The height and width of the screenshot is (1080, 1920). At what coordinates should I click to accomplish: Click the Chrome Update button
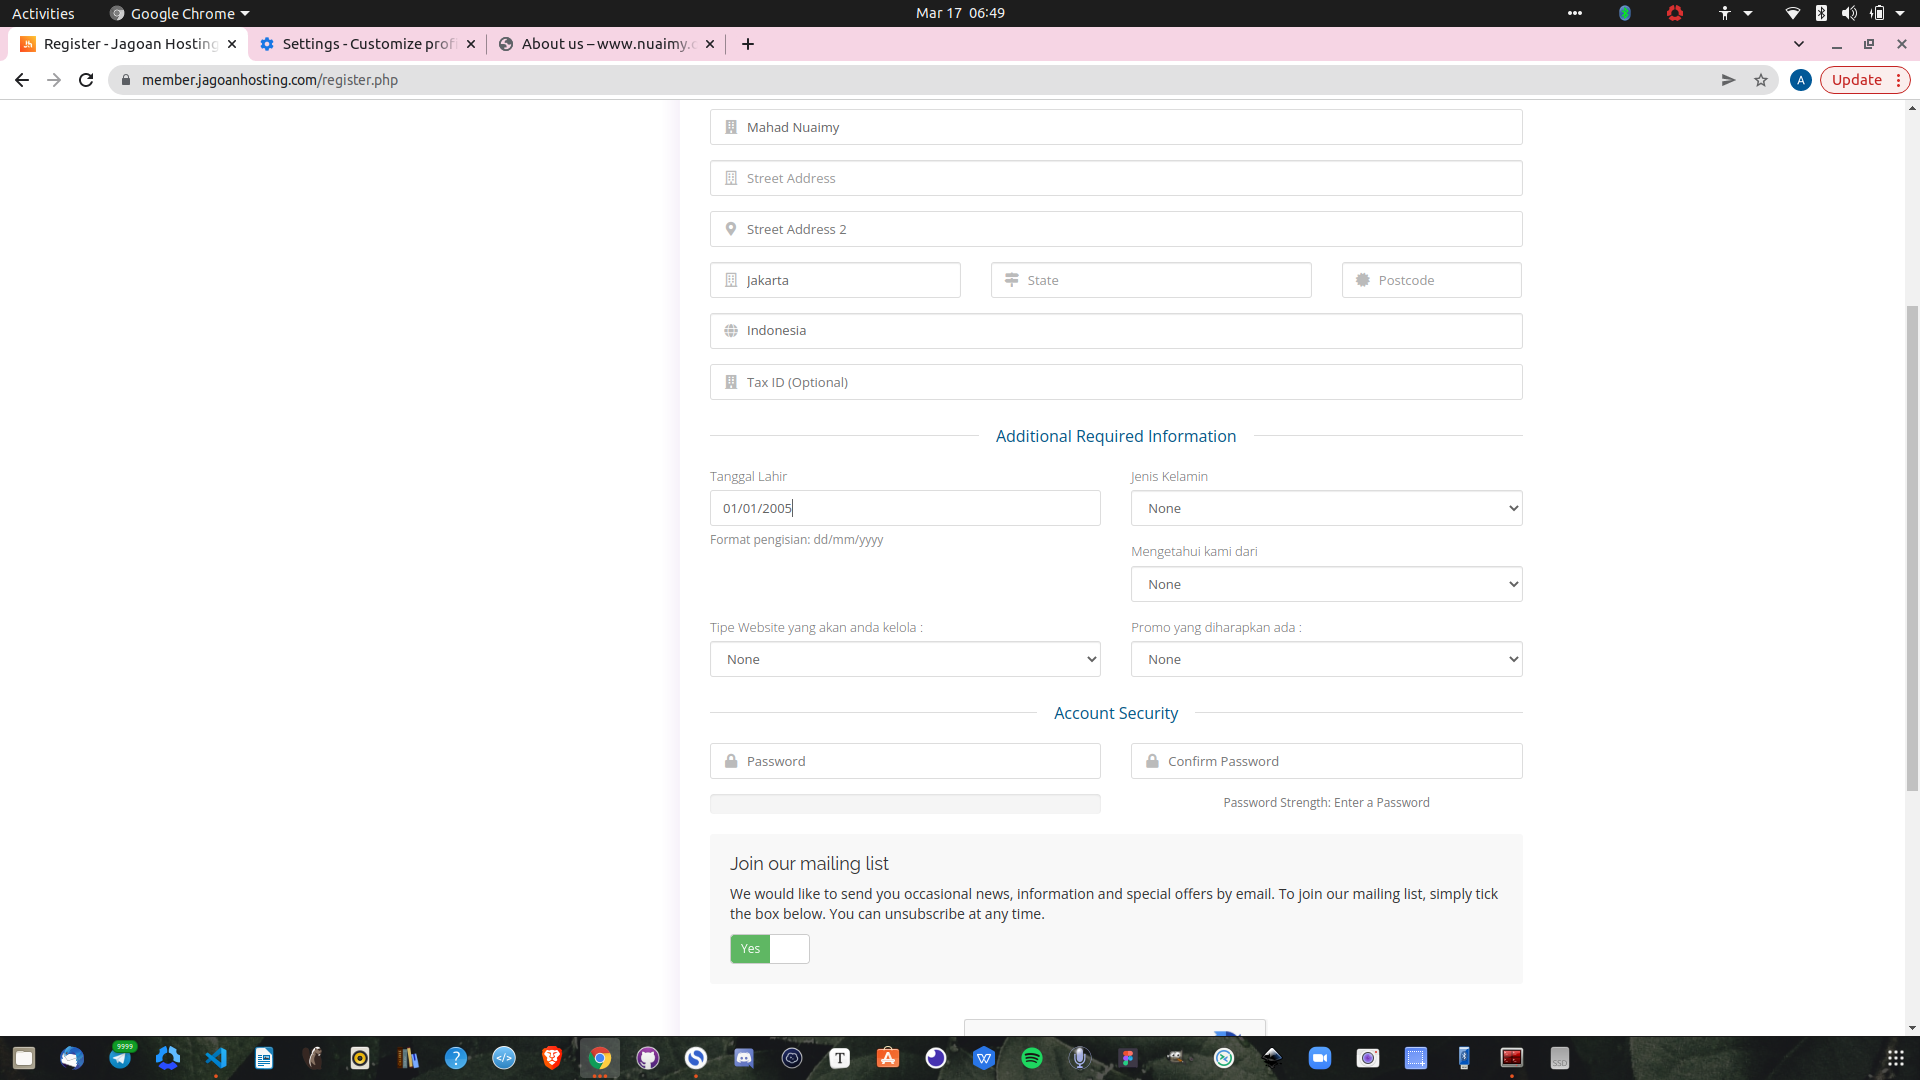[x=1856, y=80]
